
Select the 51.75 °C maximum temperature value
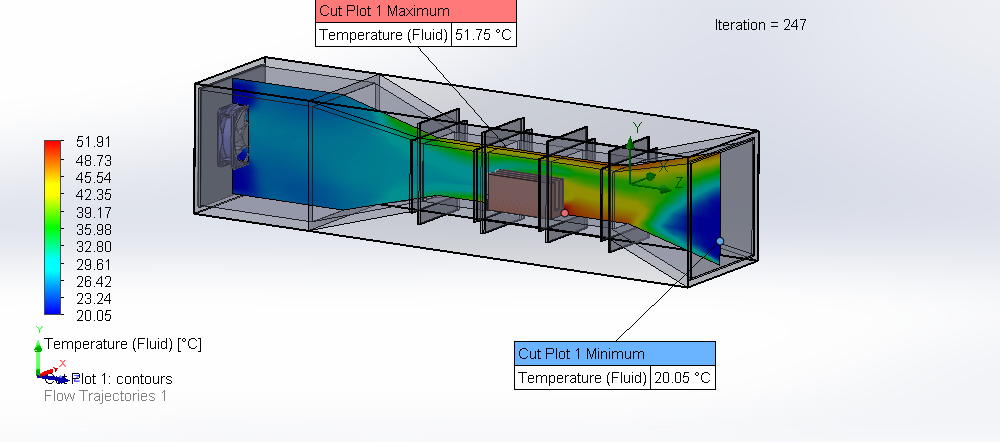(483, 34)
